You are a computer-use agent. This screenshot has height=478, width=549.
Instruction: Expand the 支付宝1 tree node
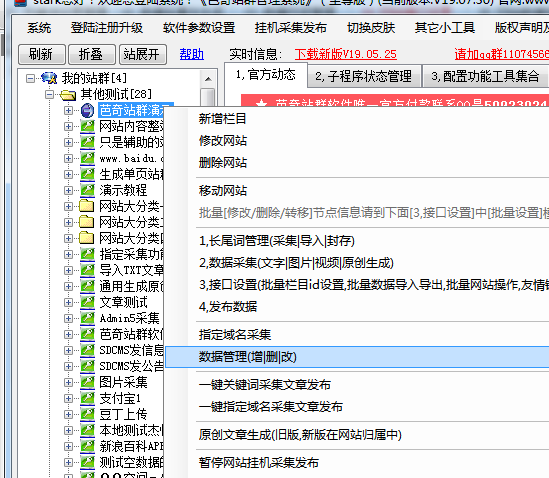coord(68,399)
